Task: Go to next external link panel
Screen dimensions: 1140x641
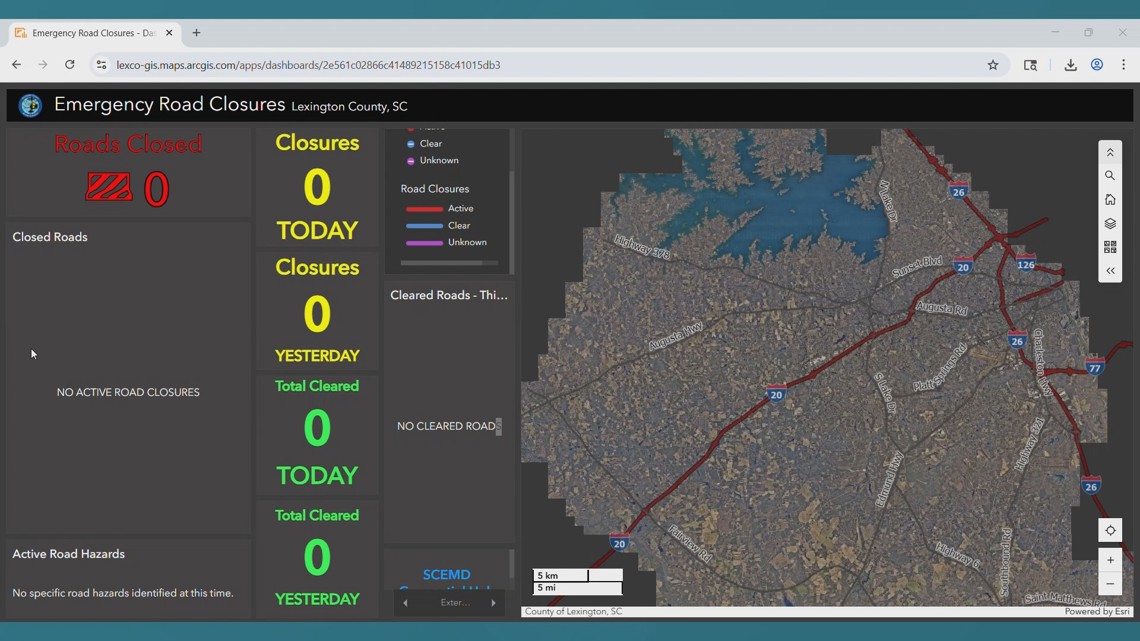Action: [x=493, y=603]
